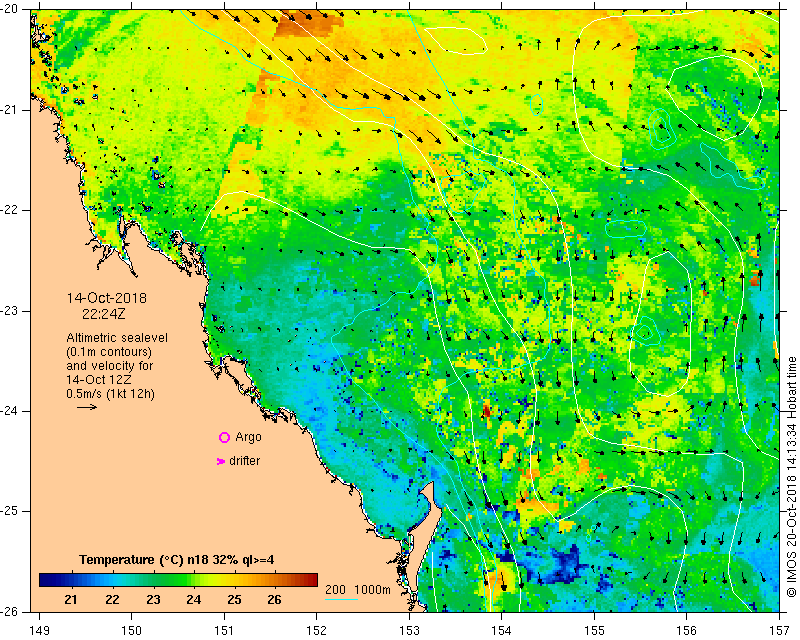The width and height of the screenshot is (800, 640).
Task: Click the 25 degree colorbar label
Action: click(234, 599)
